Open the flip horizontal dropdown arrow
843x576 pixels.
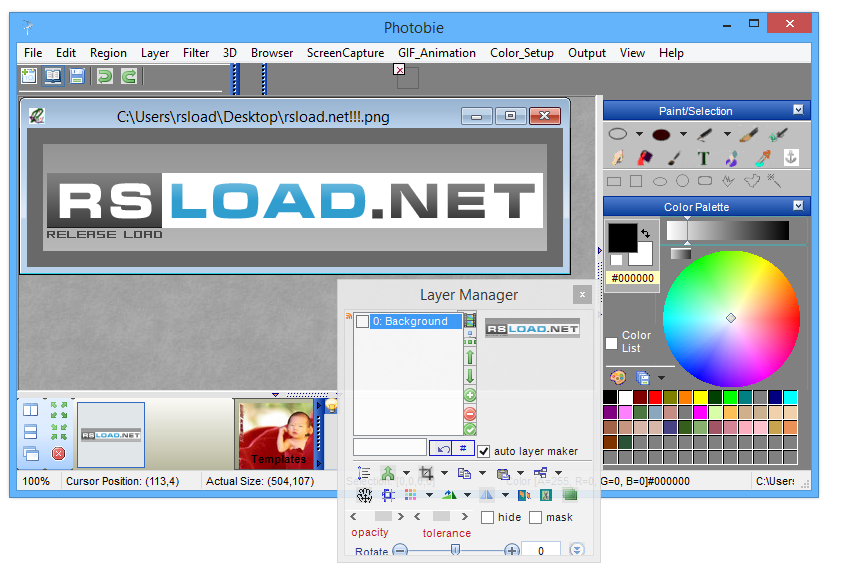[505, 495]
